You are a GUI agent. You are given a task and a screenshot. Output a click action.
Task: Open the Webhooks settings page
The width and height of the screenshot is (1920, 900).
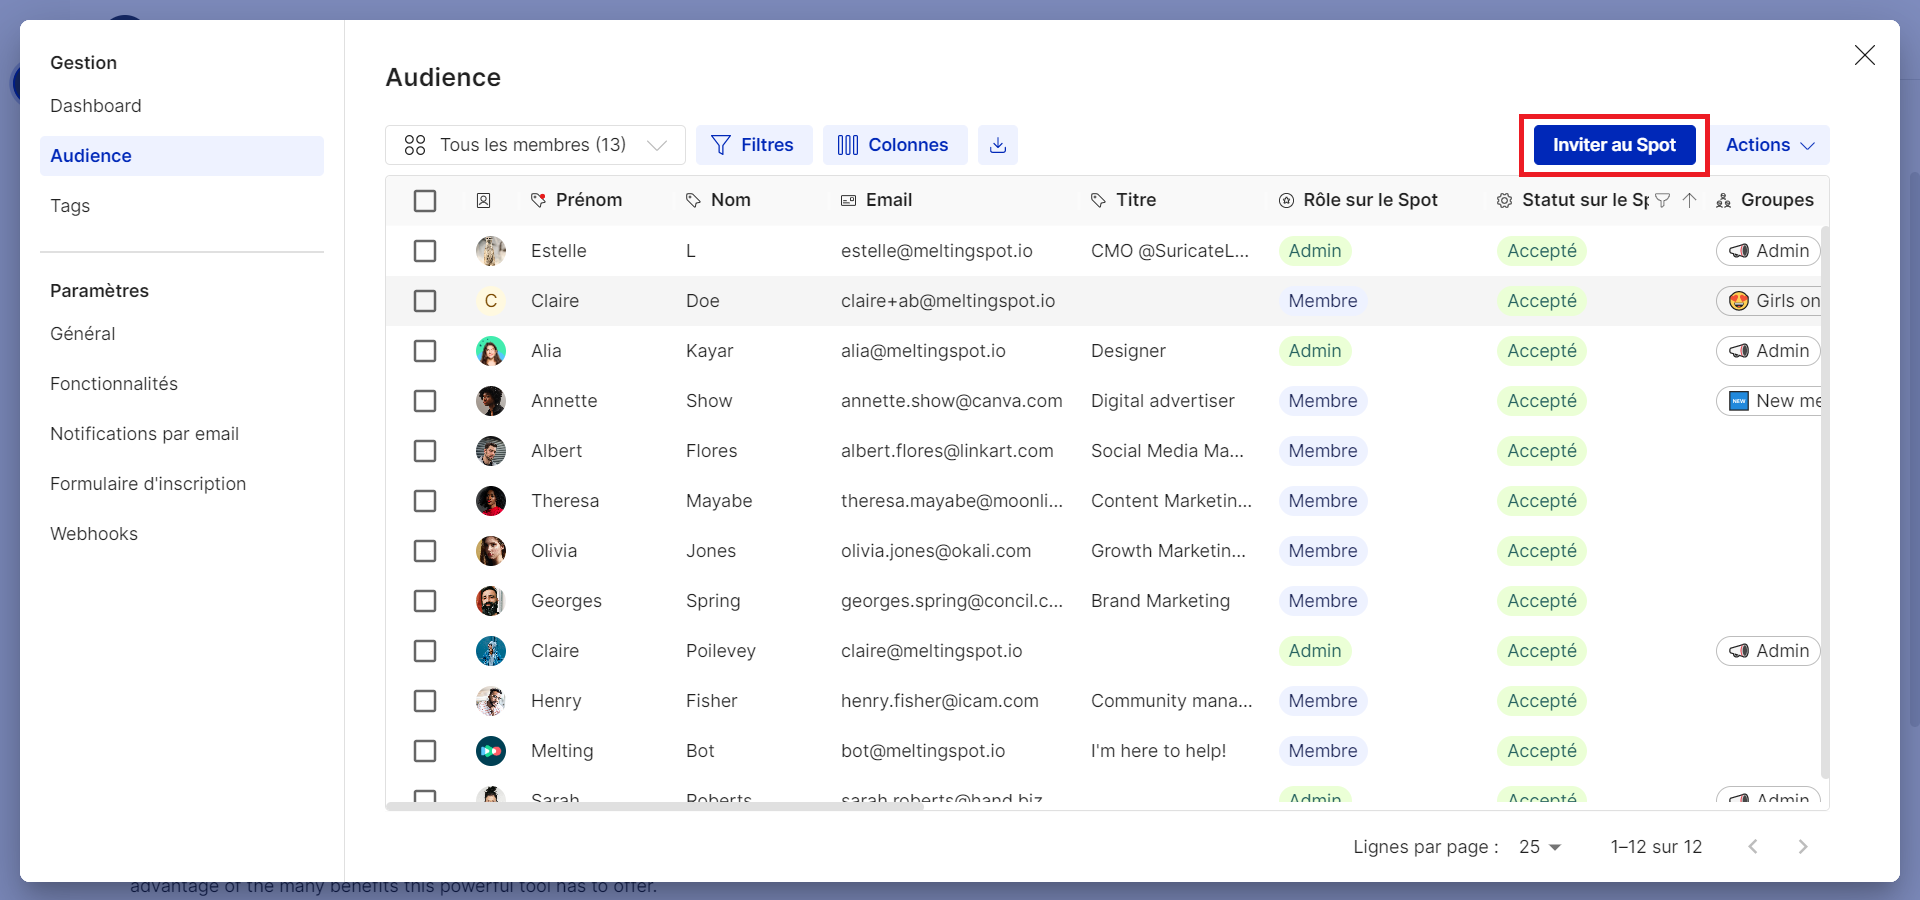93,533
